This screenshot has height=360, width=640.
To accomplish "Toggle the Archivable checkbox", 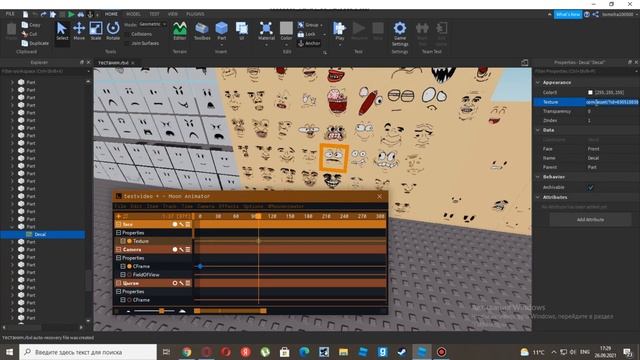I will [x=590, y=187].
